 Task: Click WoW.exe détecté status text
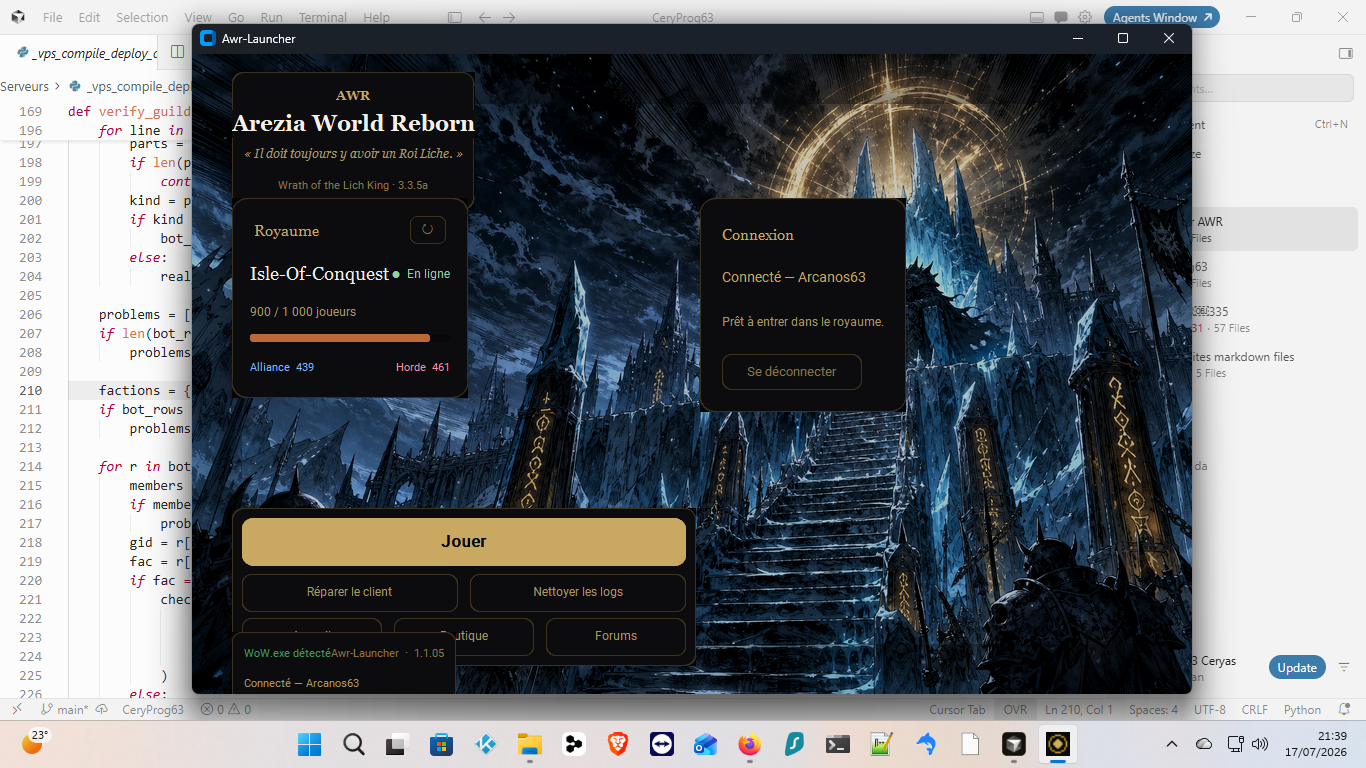pos(287,653)
